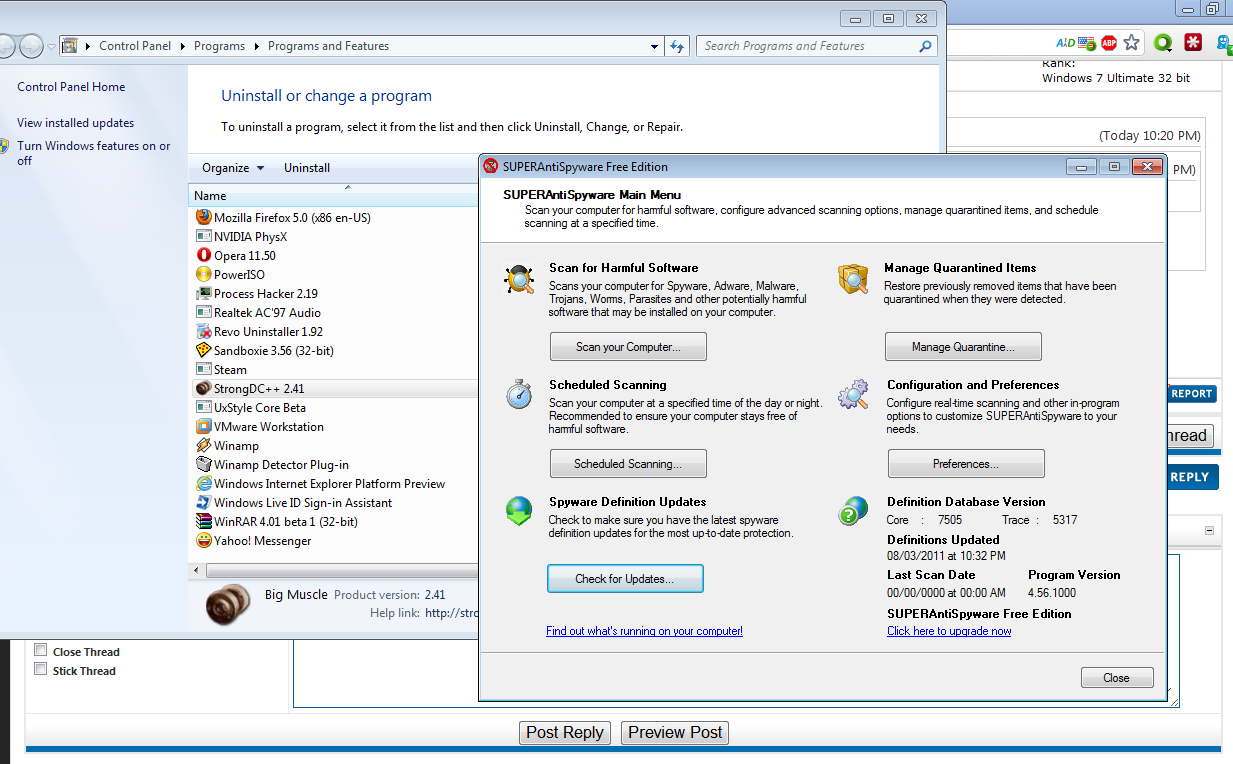Click the SUPERAntiSpyware Close button
This screenshot has width=1233, height=764.
click(1117, 678)
